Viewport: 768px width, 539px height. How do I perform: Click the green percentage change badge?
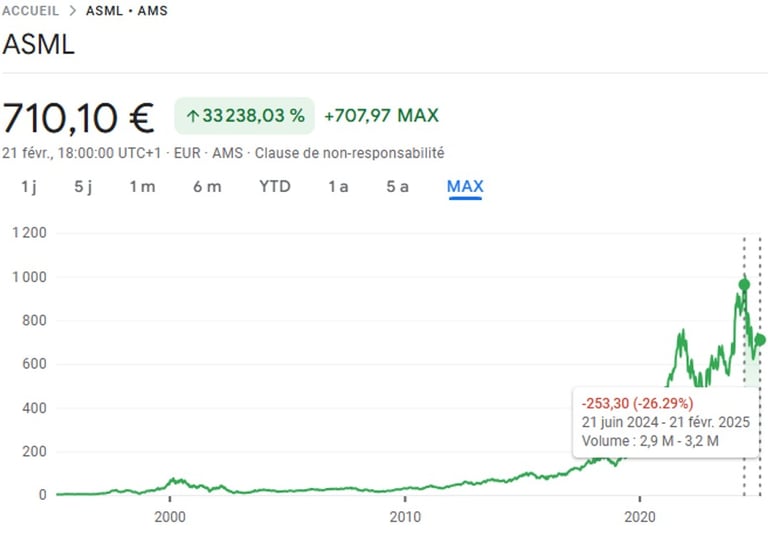pyautogui.click(x=244, y=116)
